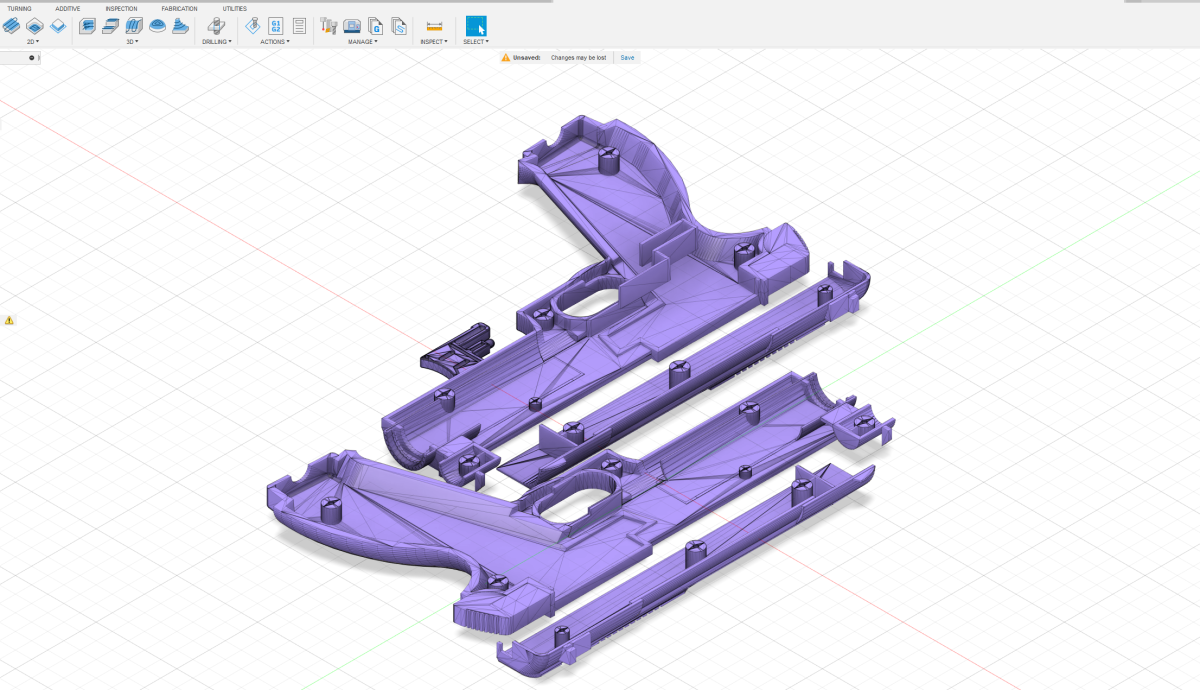Switch to the UTILITIES tab
The height and width of the screenshot is (690, 1200).
[x=234, y=8]
